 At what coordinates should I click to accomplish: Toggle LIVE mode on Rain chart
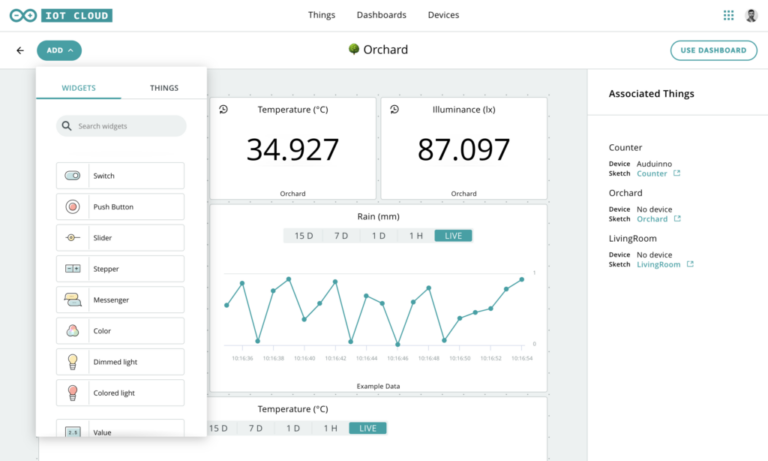pos(453,236)
